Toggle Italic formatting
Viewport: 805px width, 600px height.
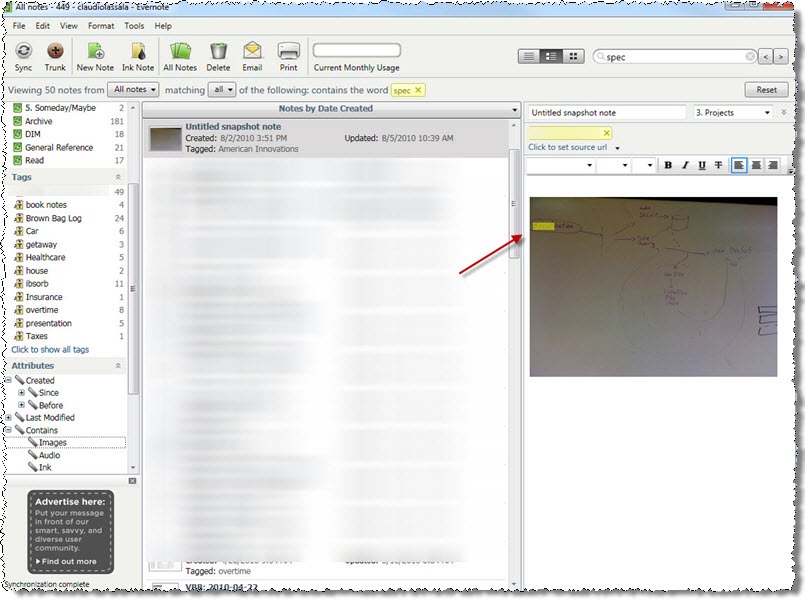[x=685, y=165]
